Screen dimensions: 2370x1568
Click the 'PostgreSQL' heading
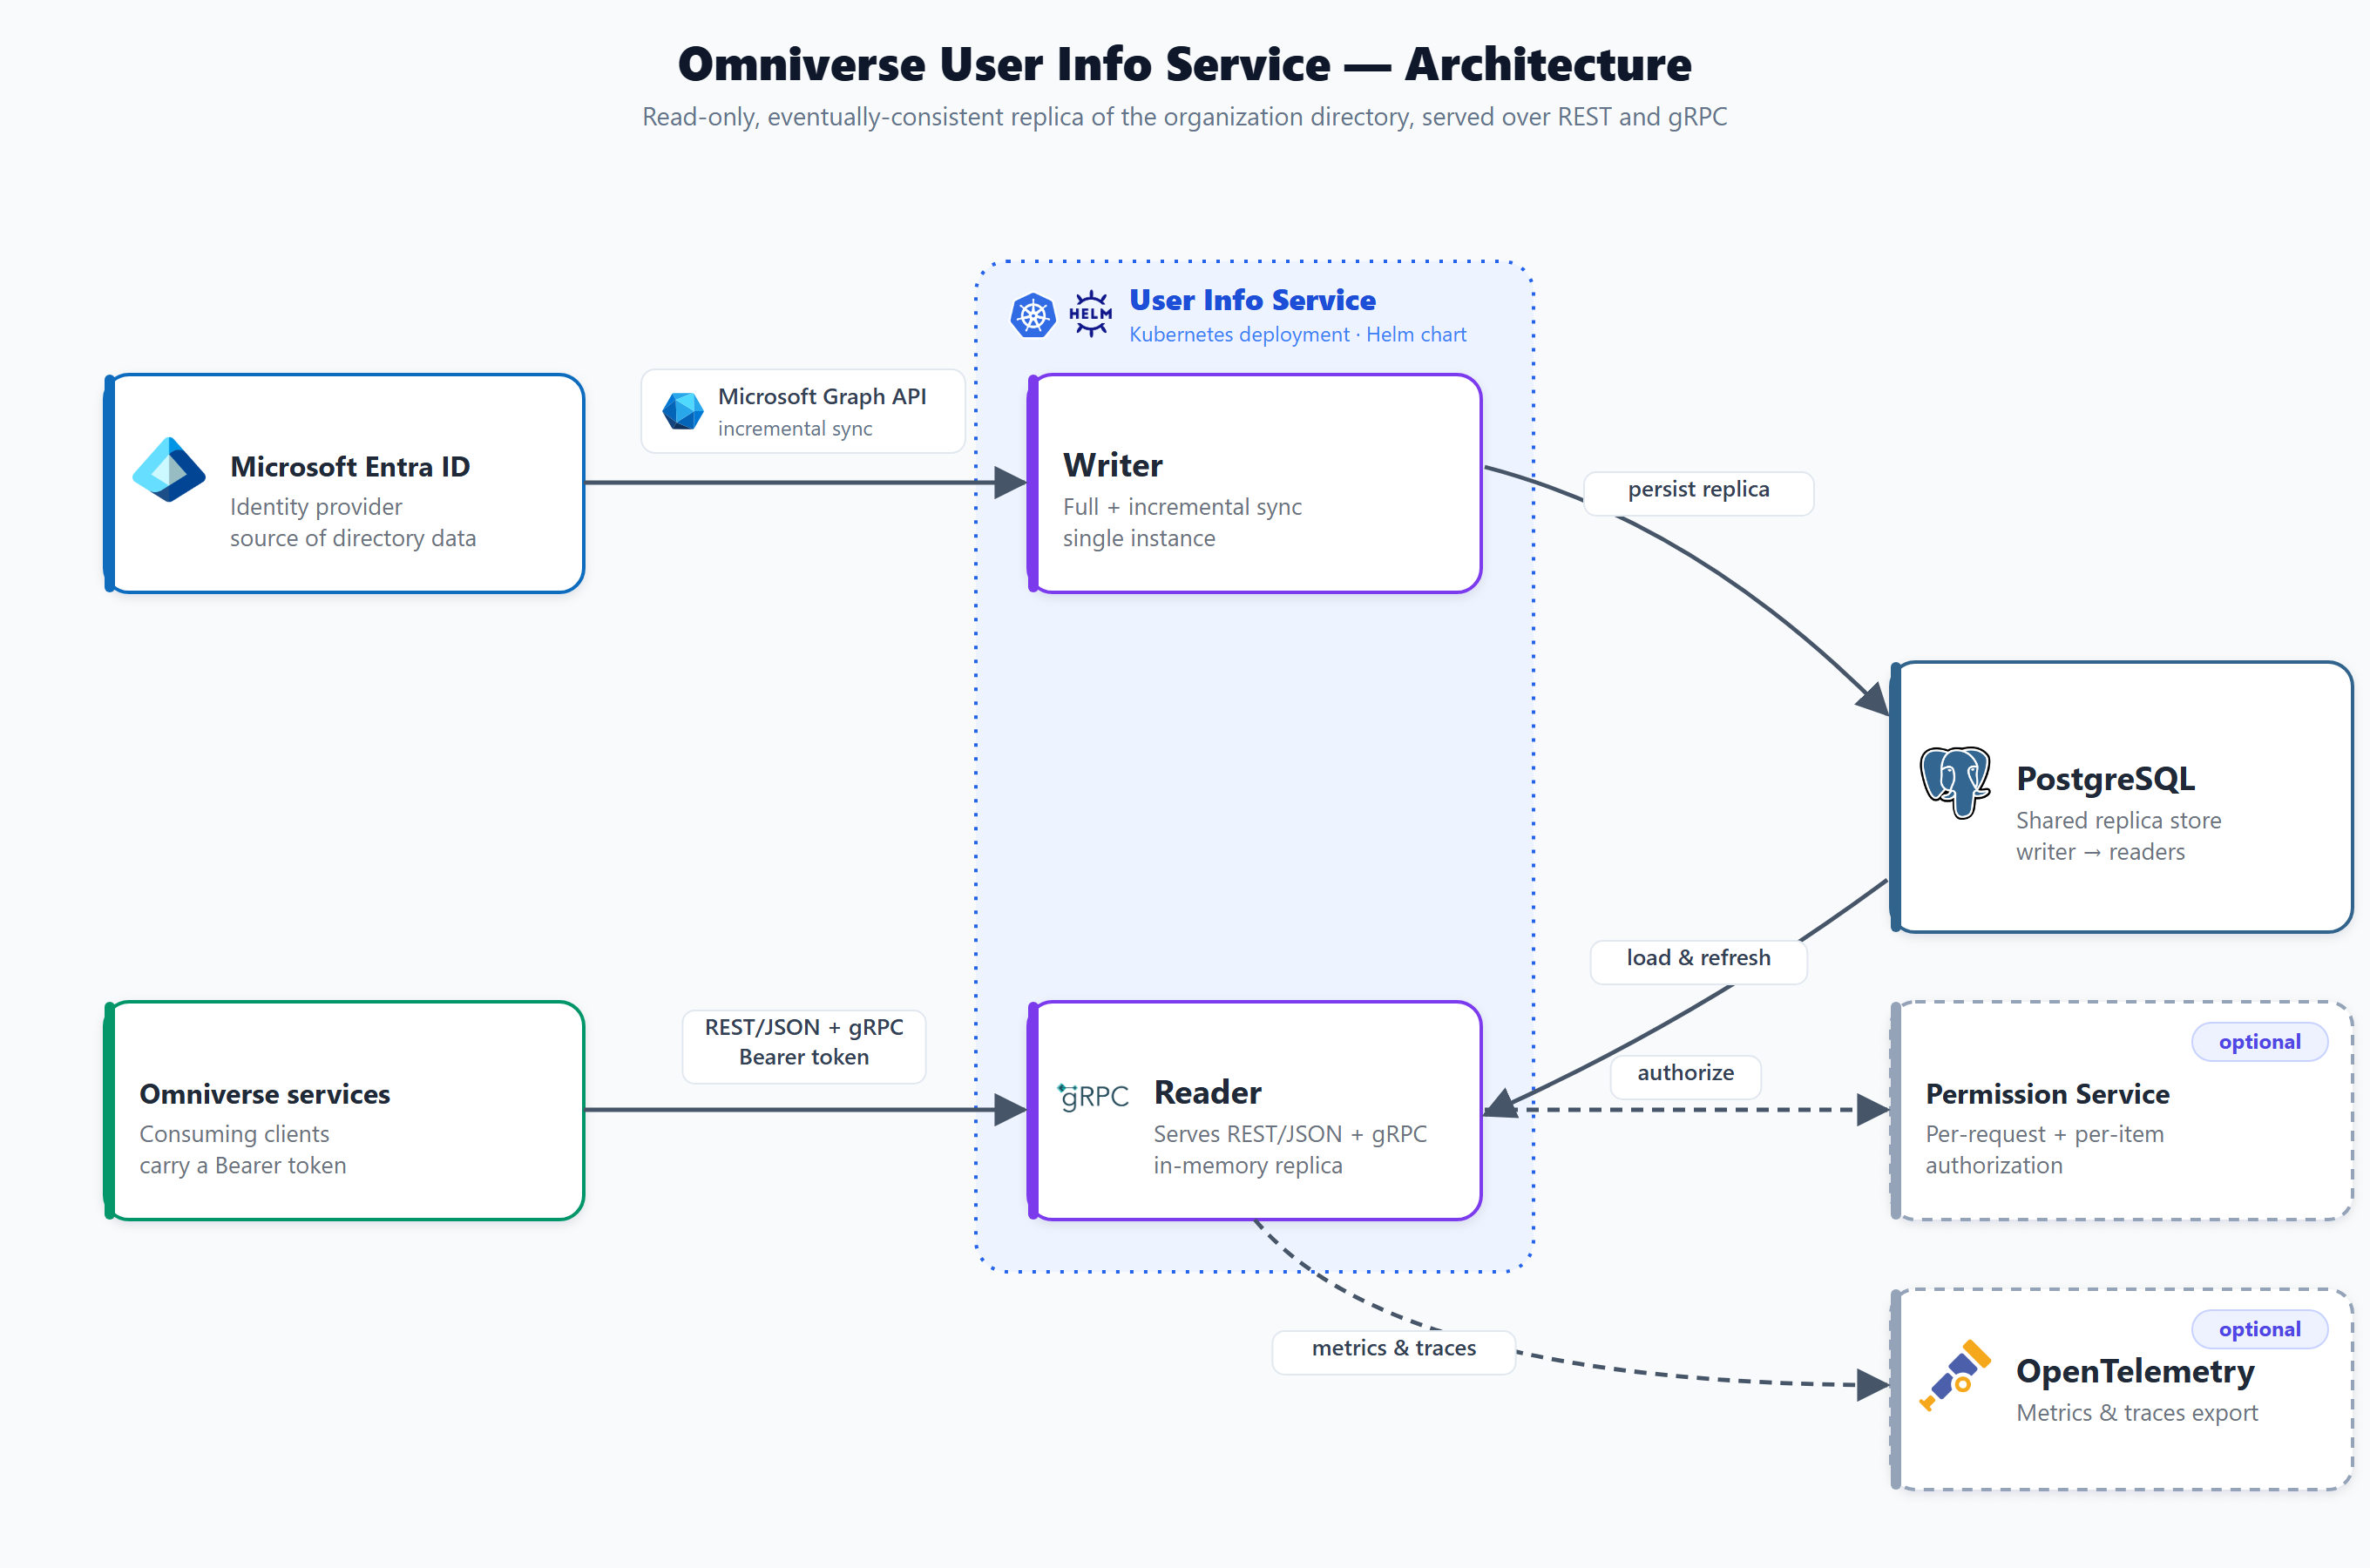pos(2105,778)
